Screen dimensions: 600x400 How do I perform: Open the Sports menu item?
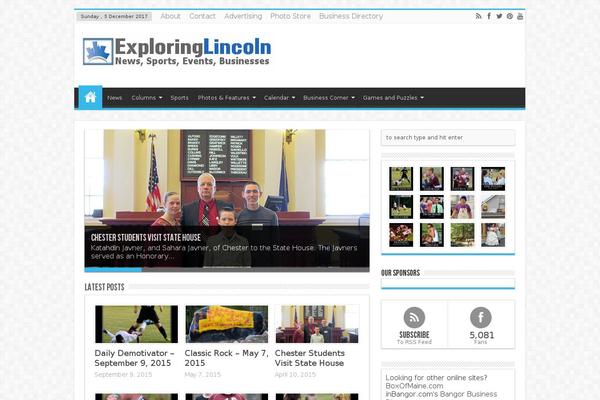[x=179, y=98]
